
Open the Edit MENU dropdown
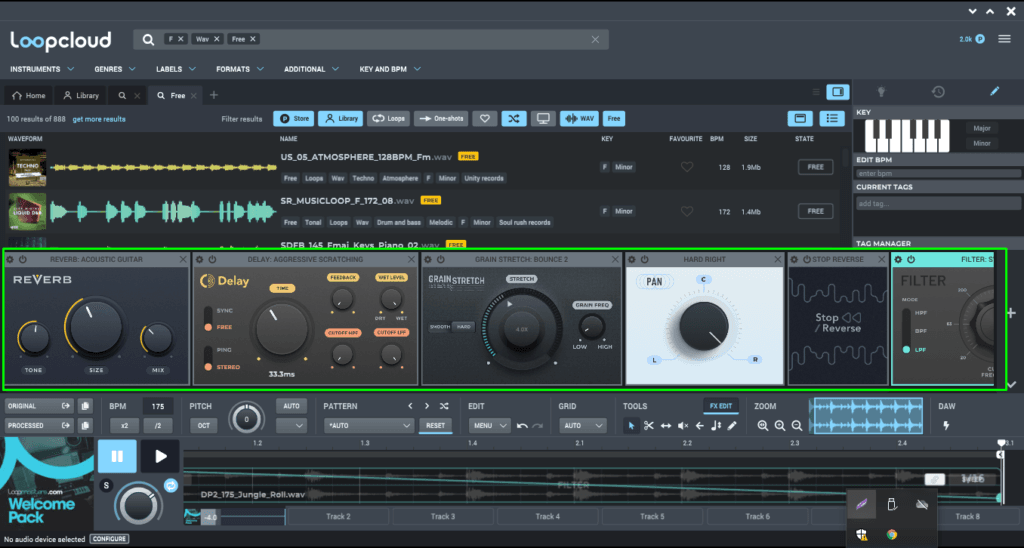pyautogui.click(x=489, y=426)
